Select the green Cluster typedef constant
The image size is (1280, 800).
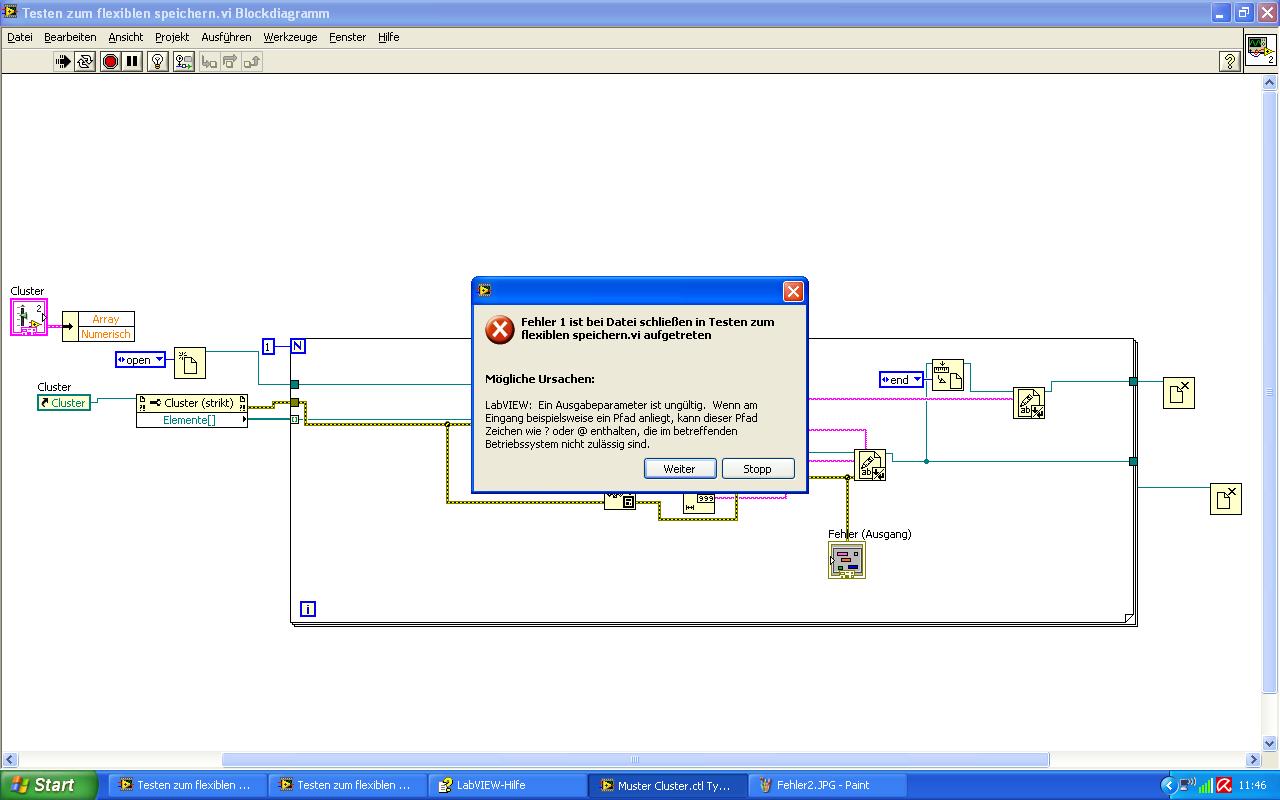tap(63, 402)
